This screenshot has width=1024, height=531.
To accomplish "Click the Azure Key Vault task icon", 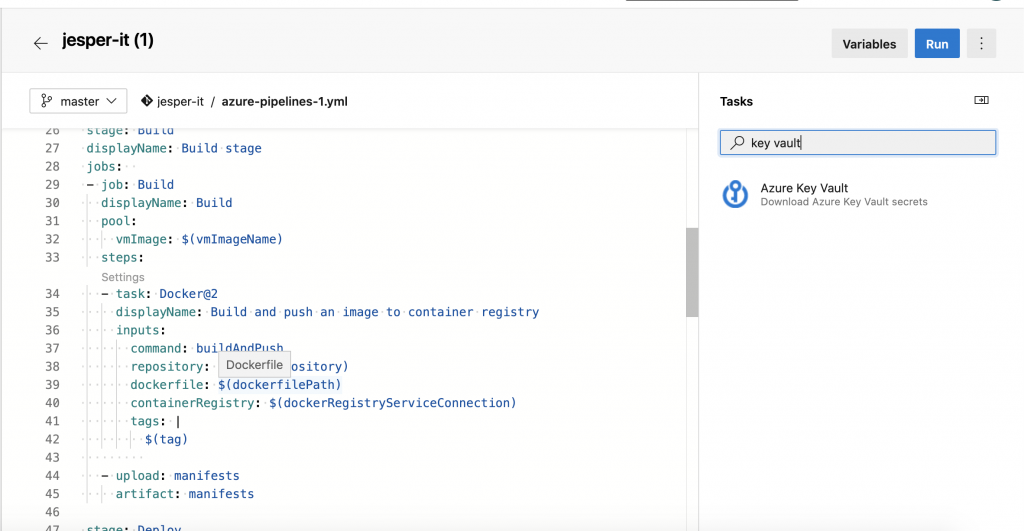I will pos(736,194).
